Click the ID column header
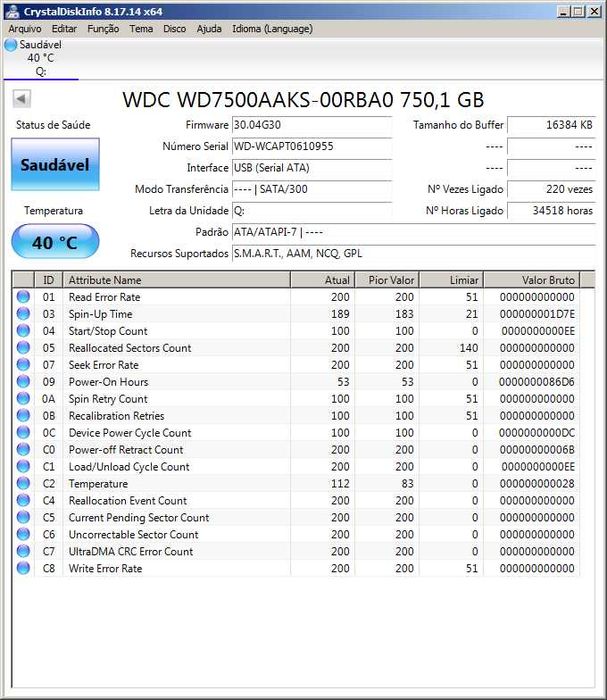607x700 pixels. coord(48,280)
